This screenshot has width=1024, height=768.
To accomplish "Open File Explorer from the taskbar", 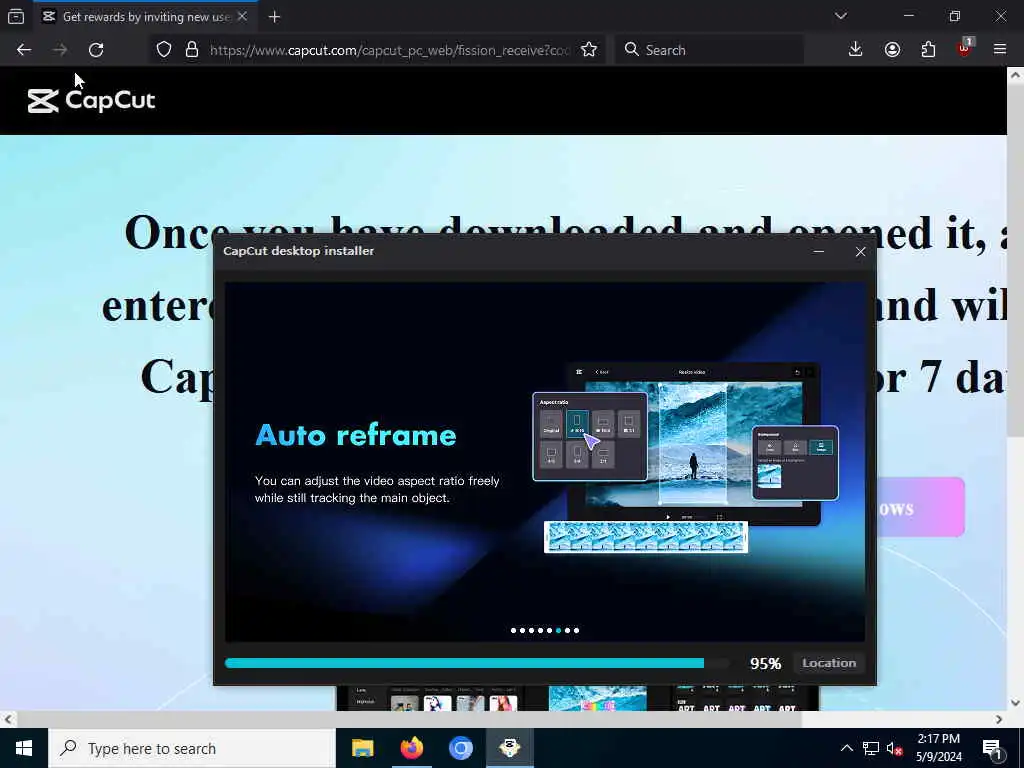I will (x=362, y=748).
